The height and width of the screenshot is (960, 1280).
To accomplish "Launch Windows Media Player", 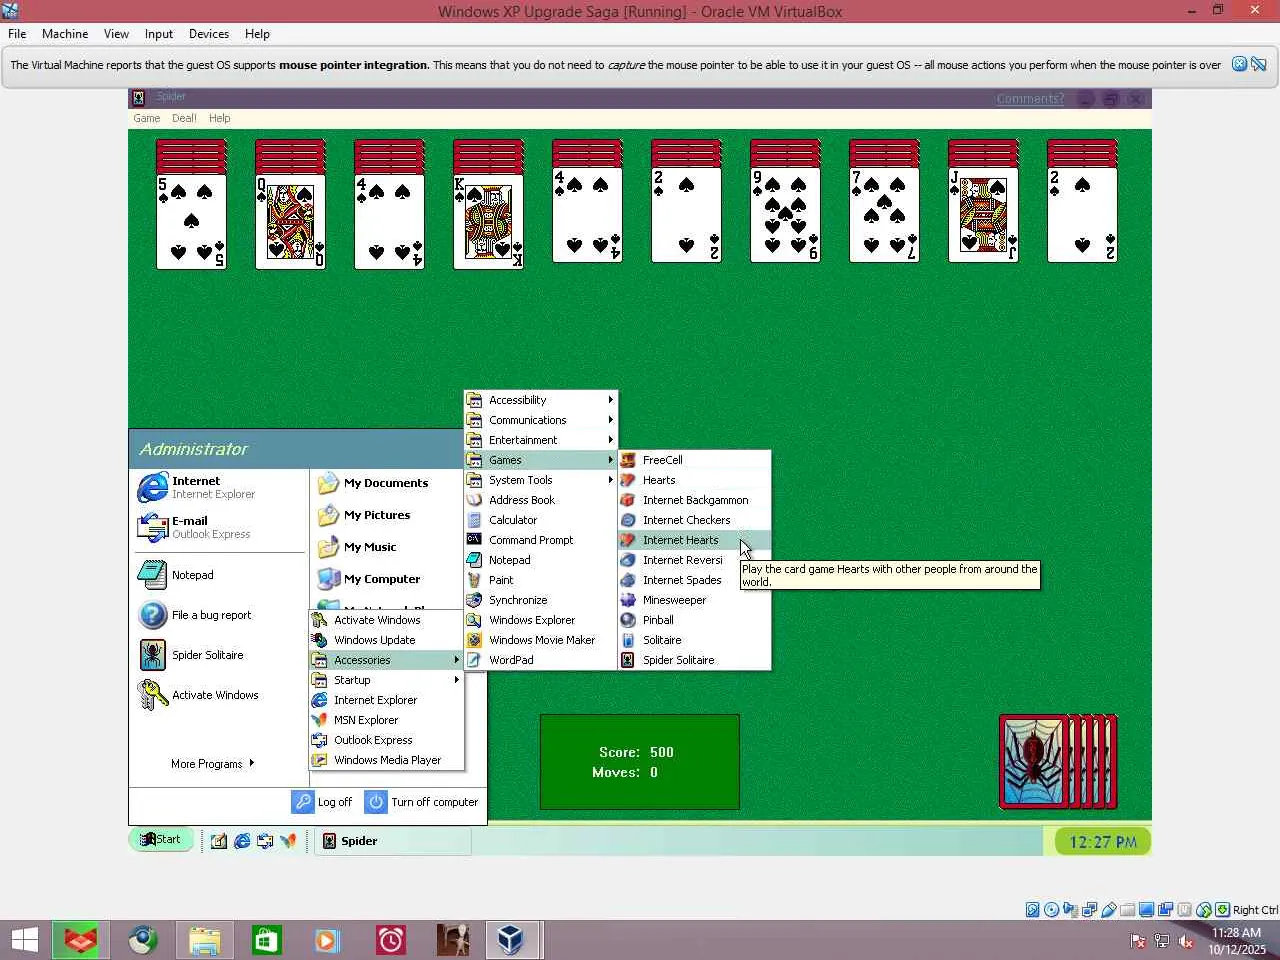I will point(387,760).
